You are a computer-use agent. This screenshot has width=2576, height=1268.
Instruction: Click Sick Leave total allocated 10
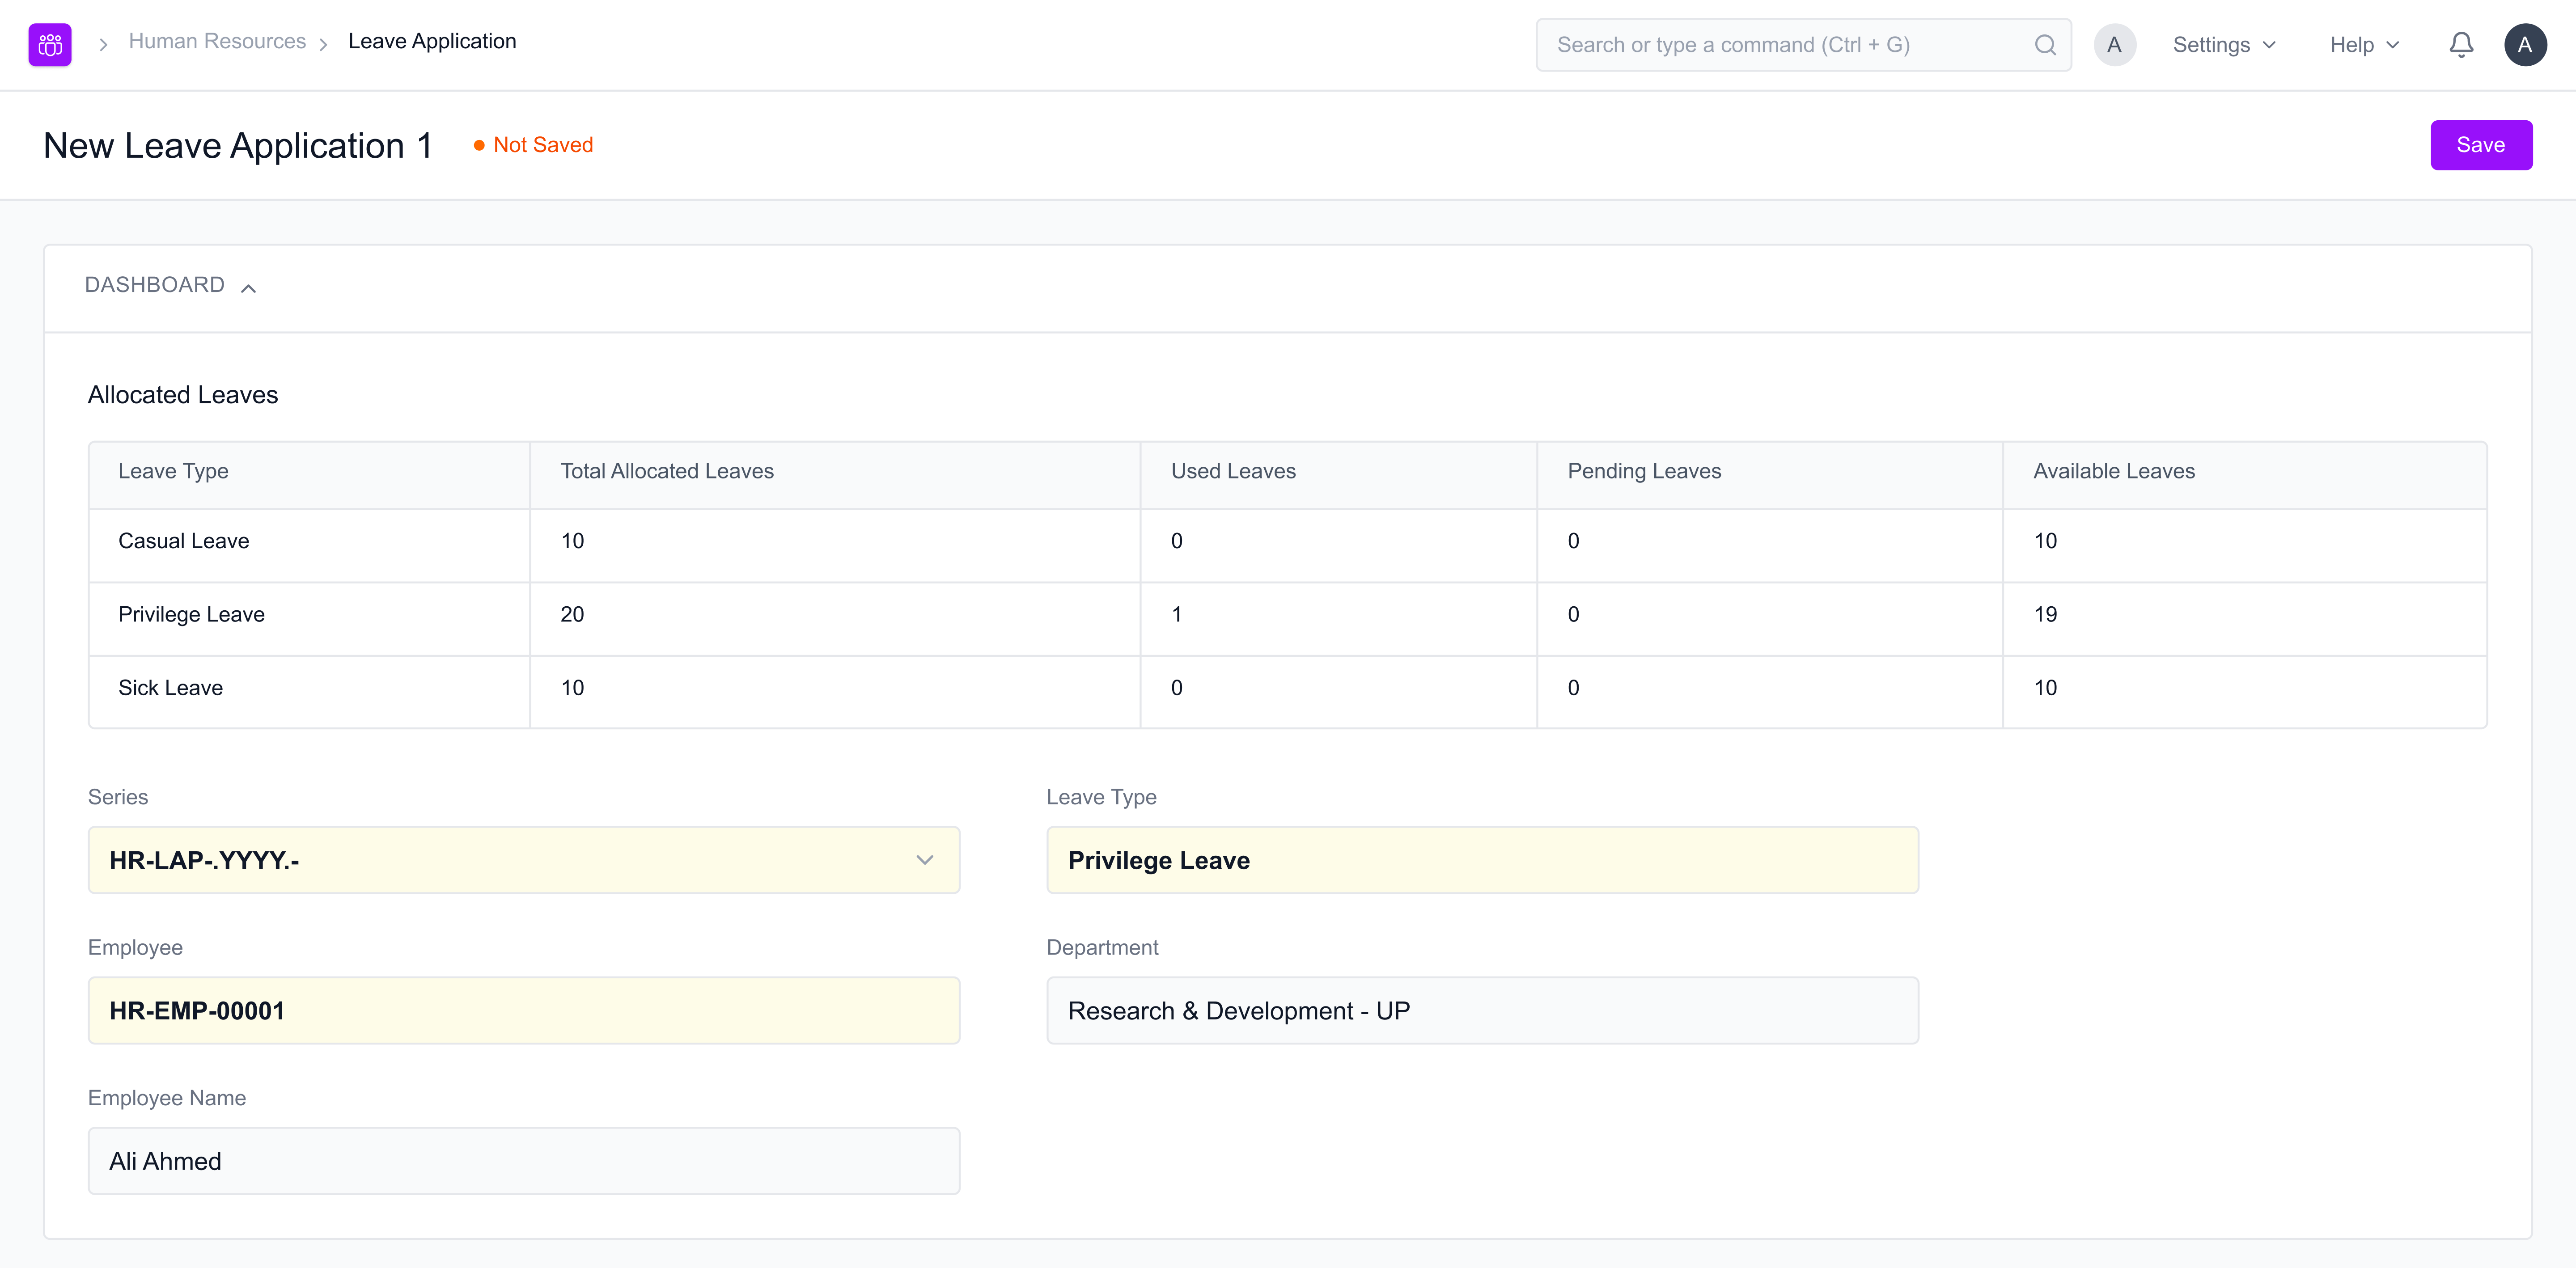coord(572,688)
